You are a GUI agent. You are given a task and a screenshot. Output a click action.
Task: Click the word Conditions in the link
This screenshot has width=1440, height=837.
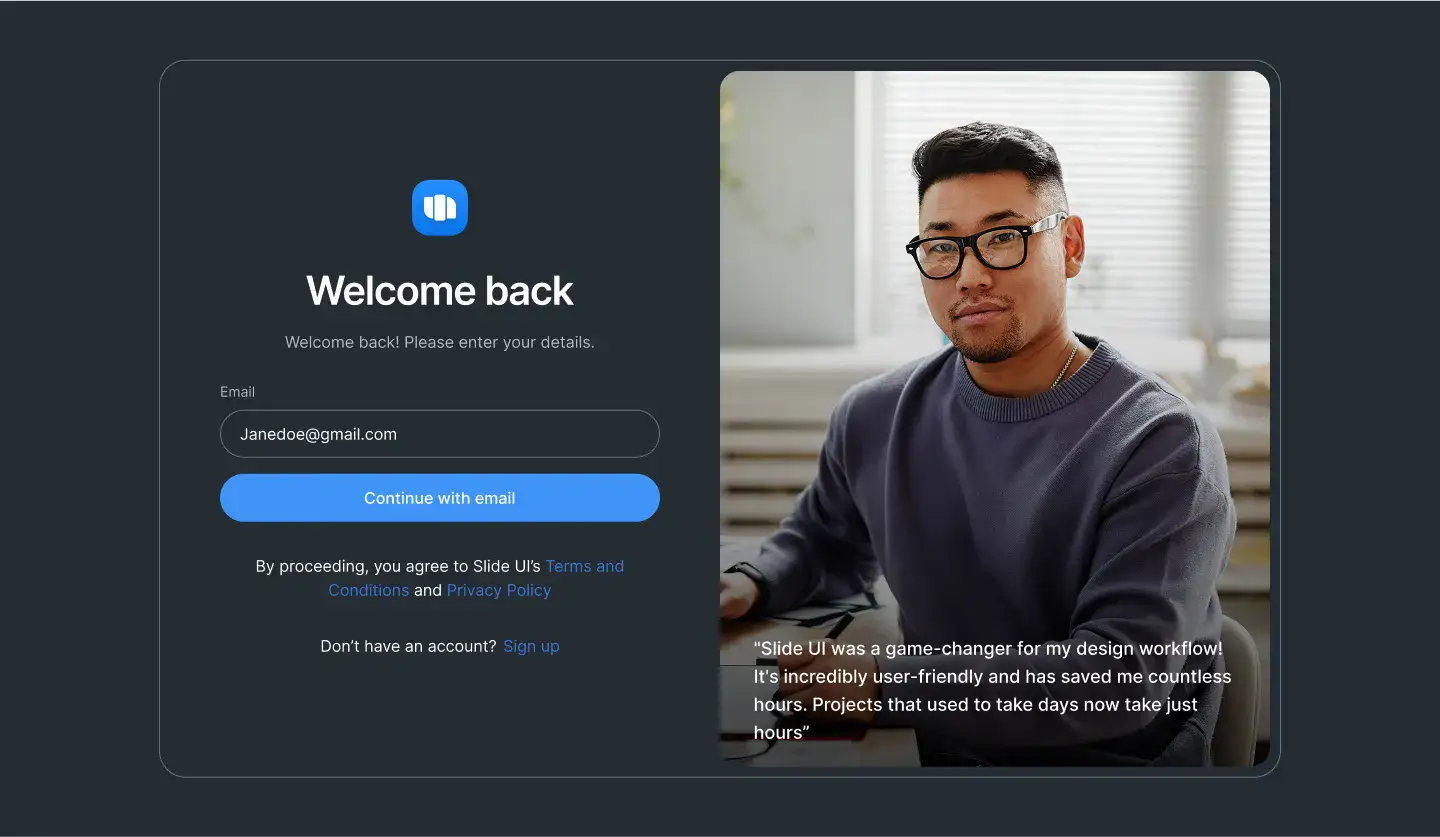coord(369,590)
